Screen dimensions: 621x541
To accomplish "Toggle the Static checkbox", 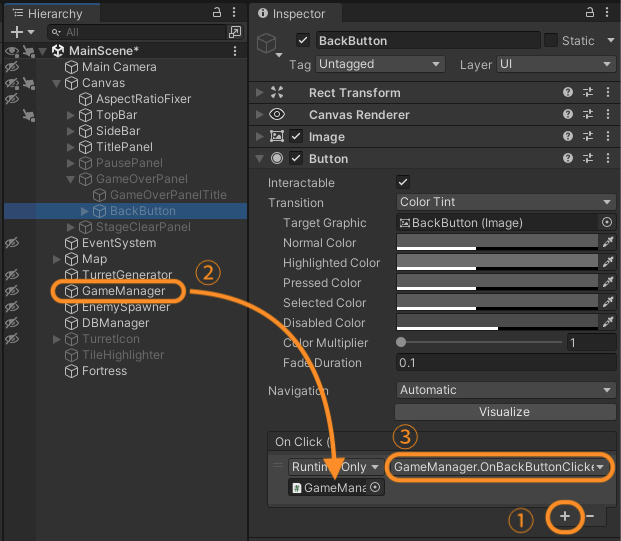I will click(x=551, y=40).
